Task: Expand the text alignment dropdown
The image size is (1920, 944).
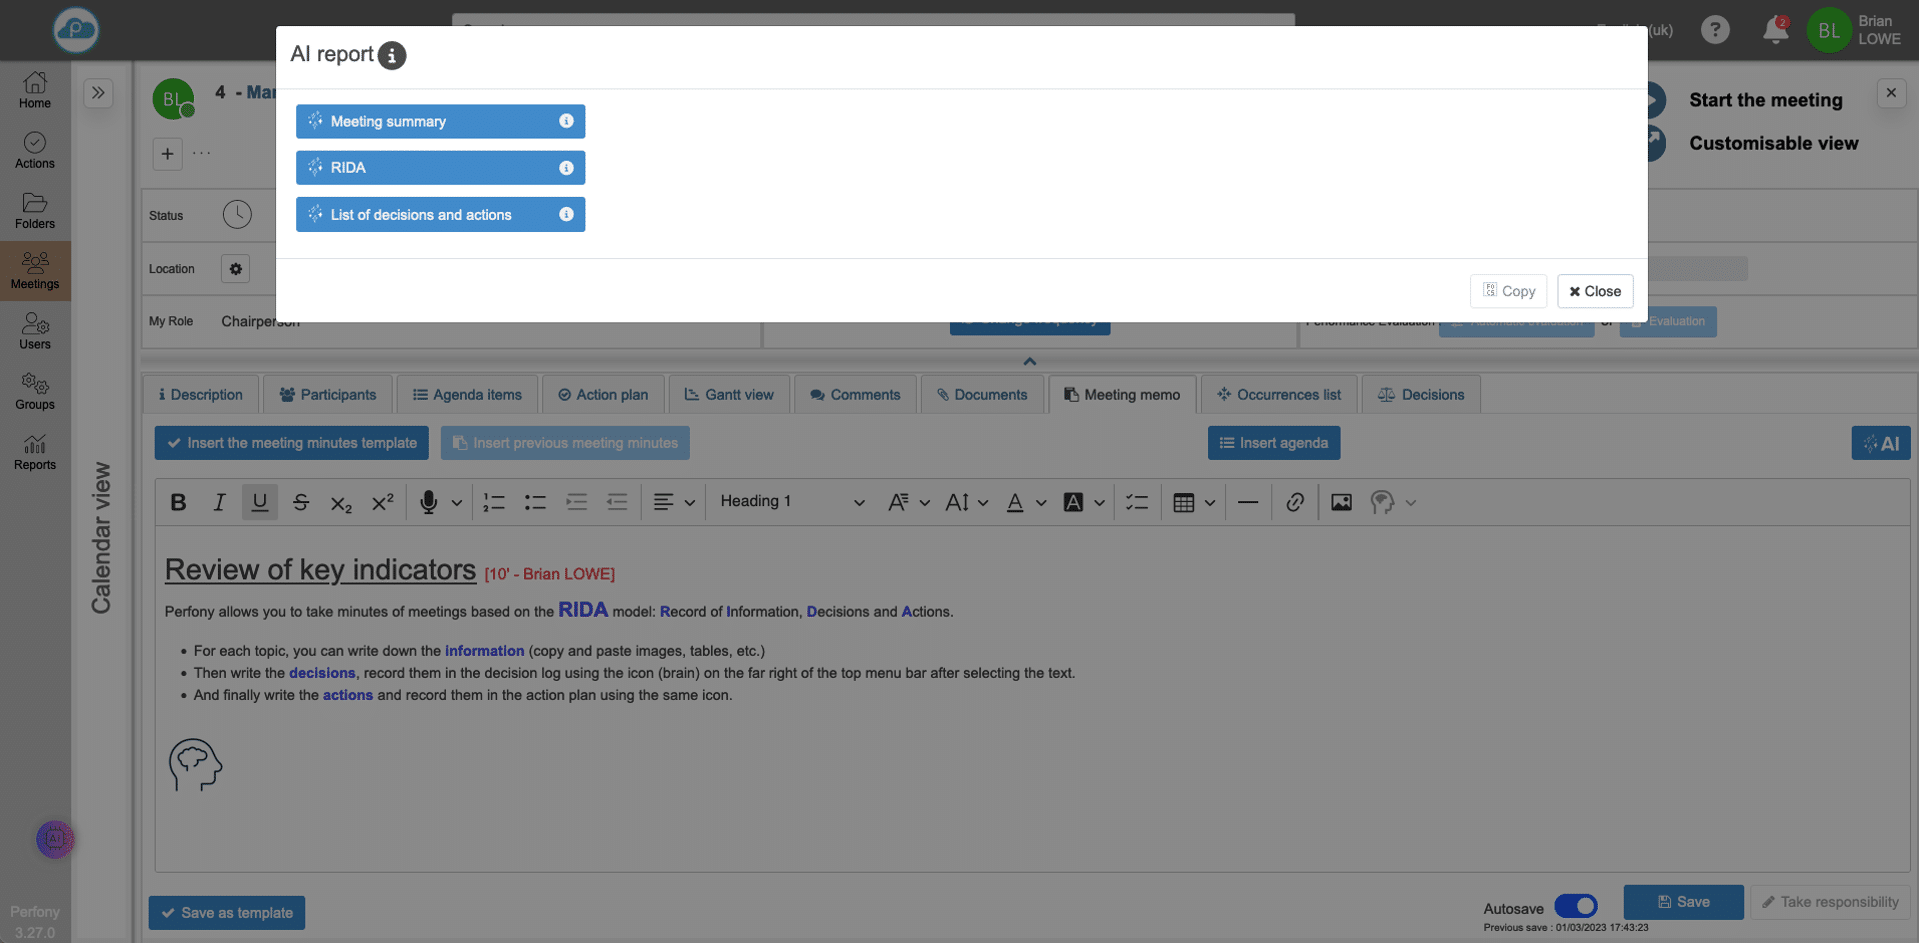Action: tap(688, 503)
